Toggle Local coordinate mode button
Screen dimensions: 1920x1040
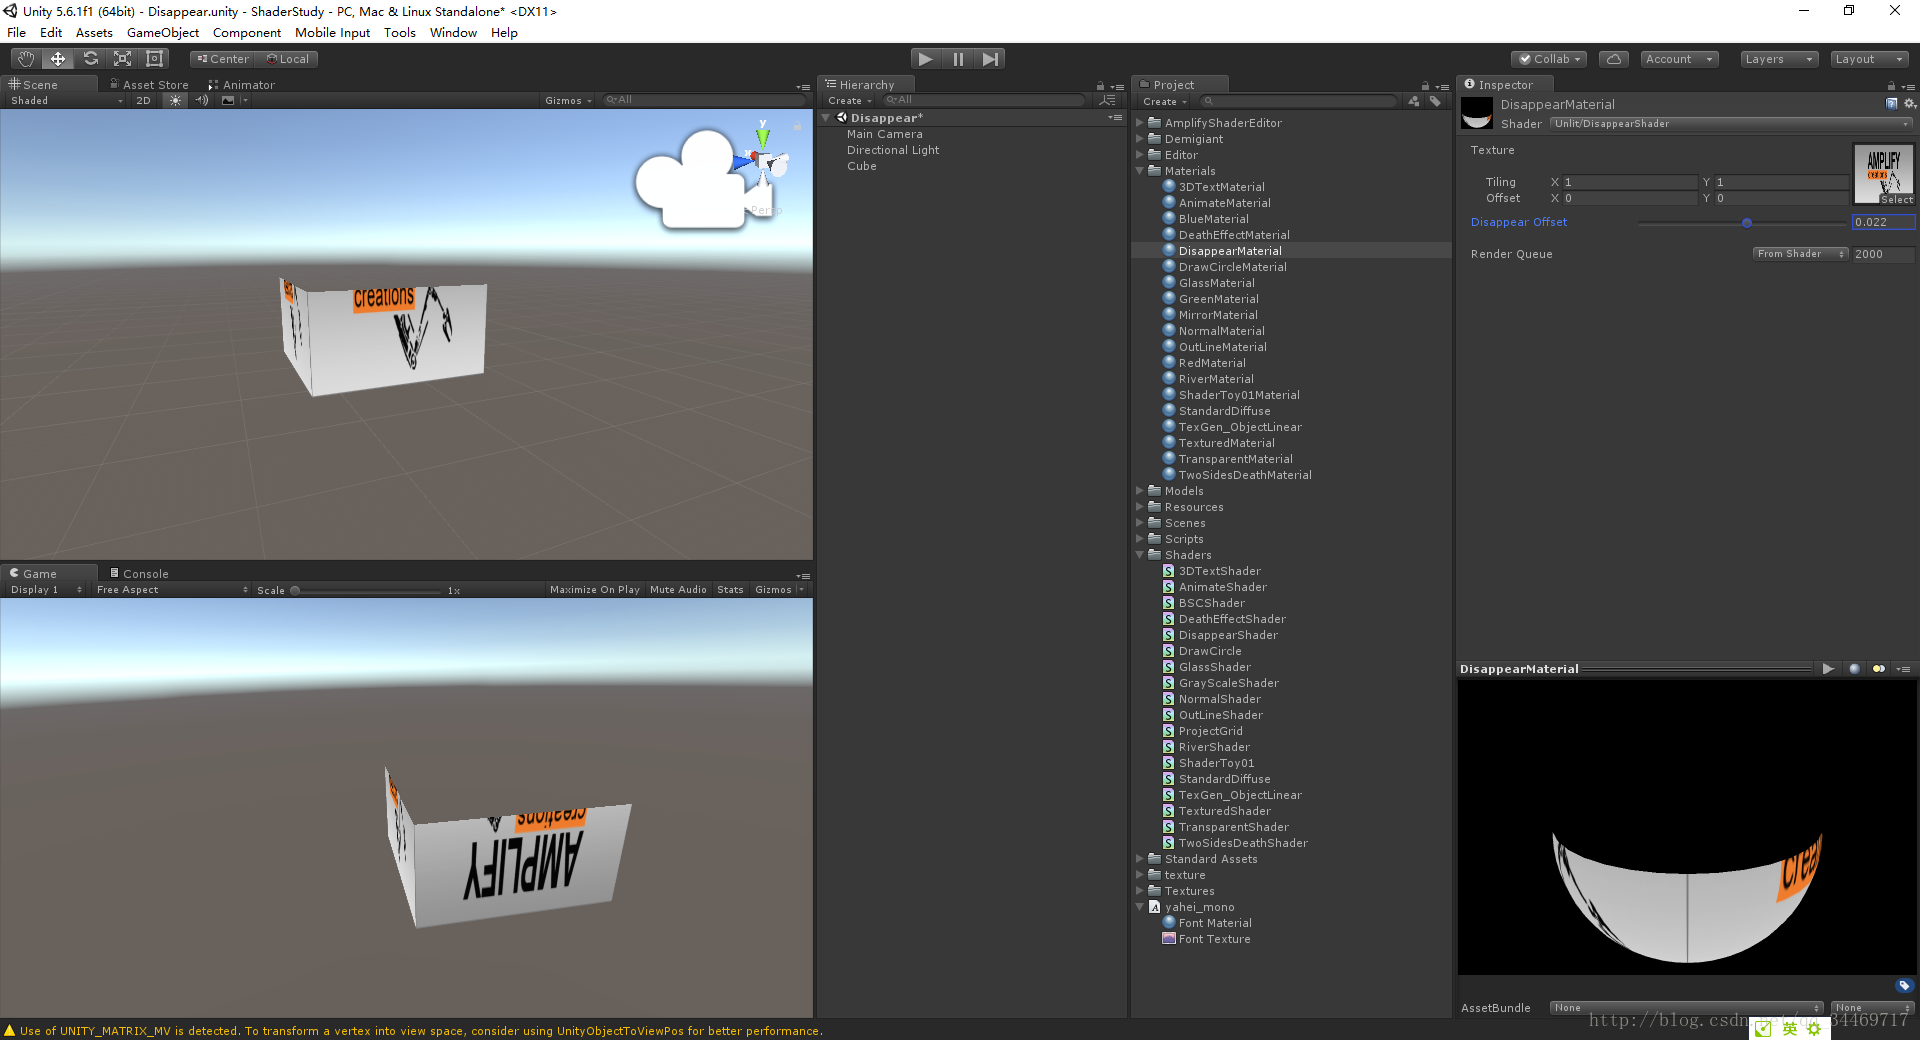tap(287, 59)
